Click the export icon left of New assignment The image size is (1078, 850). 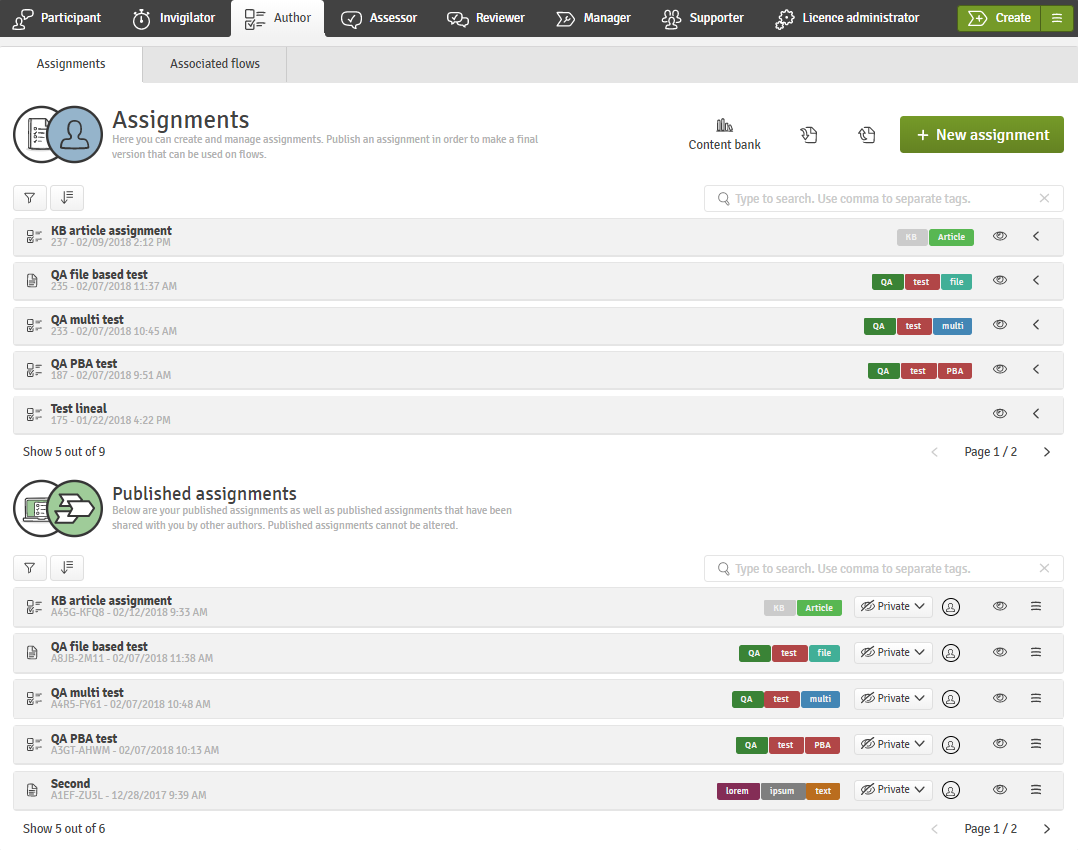(x=866, y=135)
